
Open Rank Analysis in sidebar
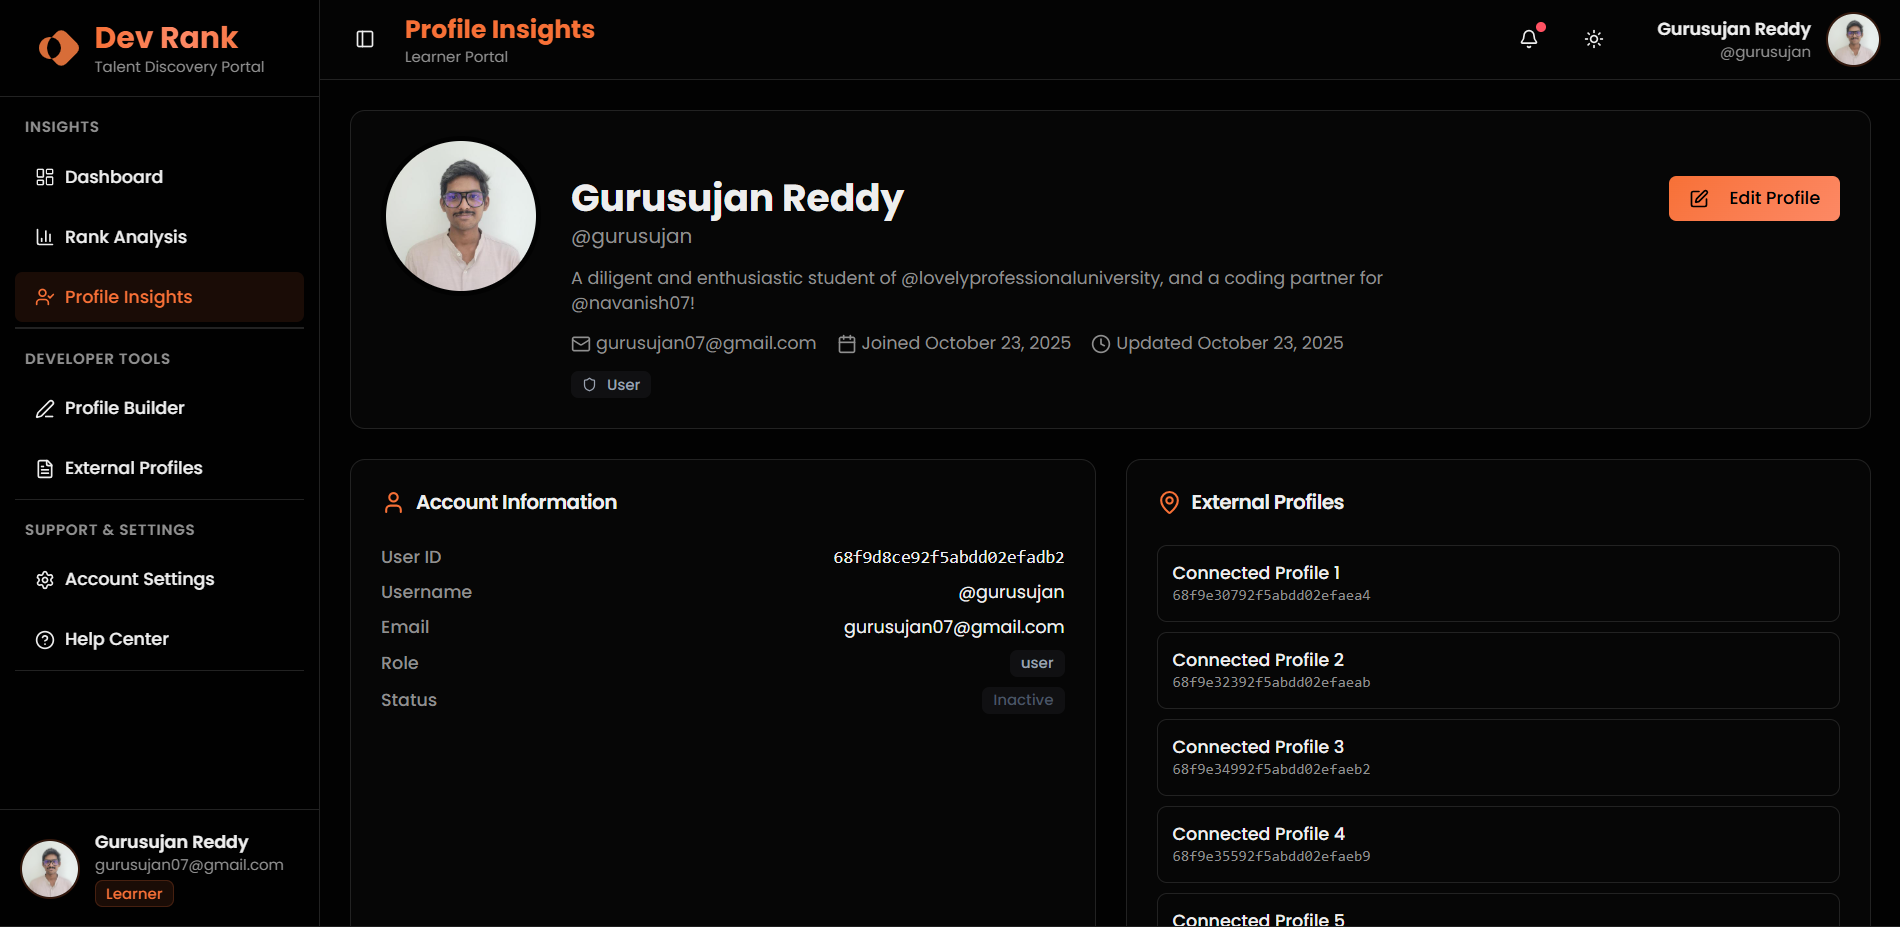[x=159, y=237]
